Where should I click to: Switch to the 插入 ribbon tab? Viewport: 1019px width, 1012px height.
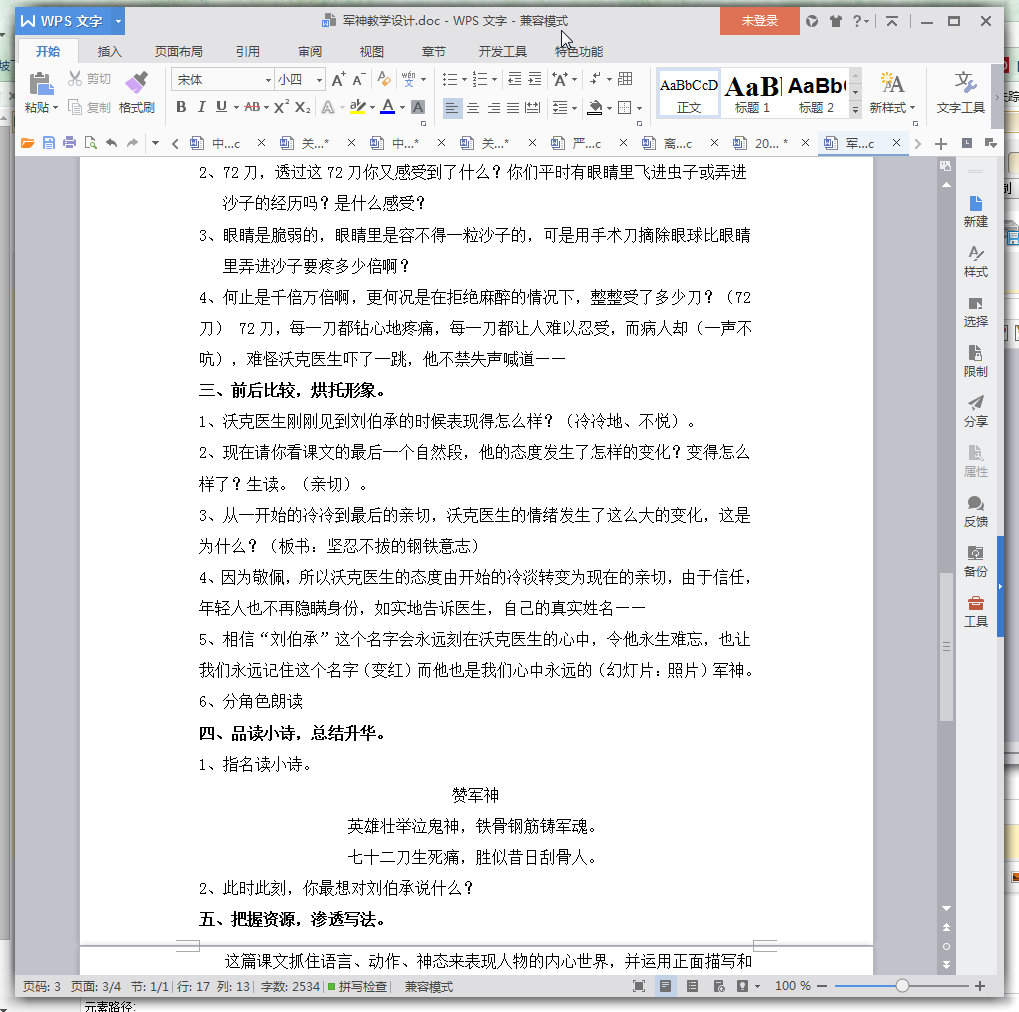tap(109, 51)
